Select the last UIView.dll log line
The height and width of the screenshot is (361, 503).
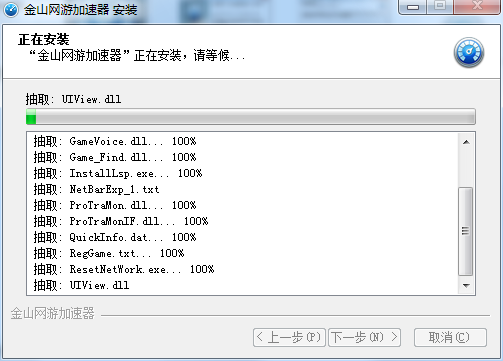pos(81,285)
